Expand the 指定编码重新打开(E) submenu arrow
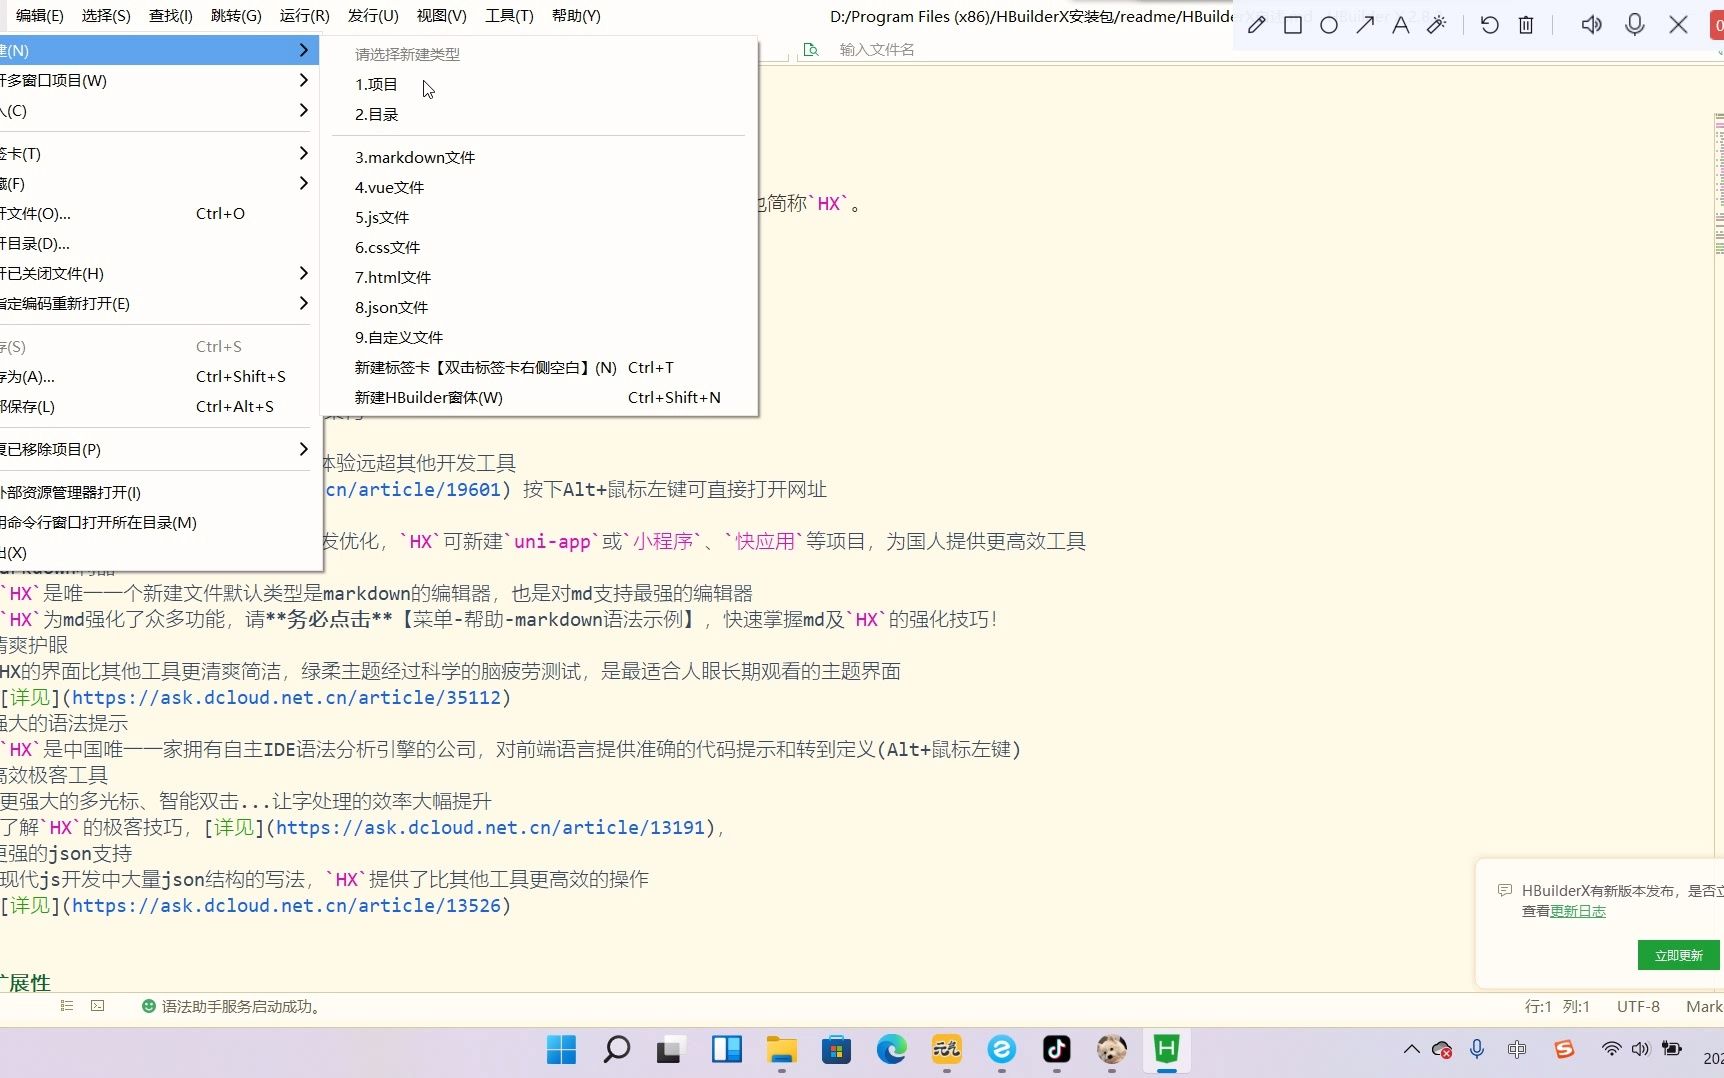The image size is (1724, 1078). tap(303, 303)
